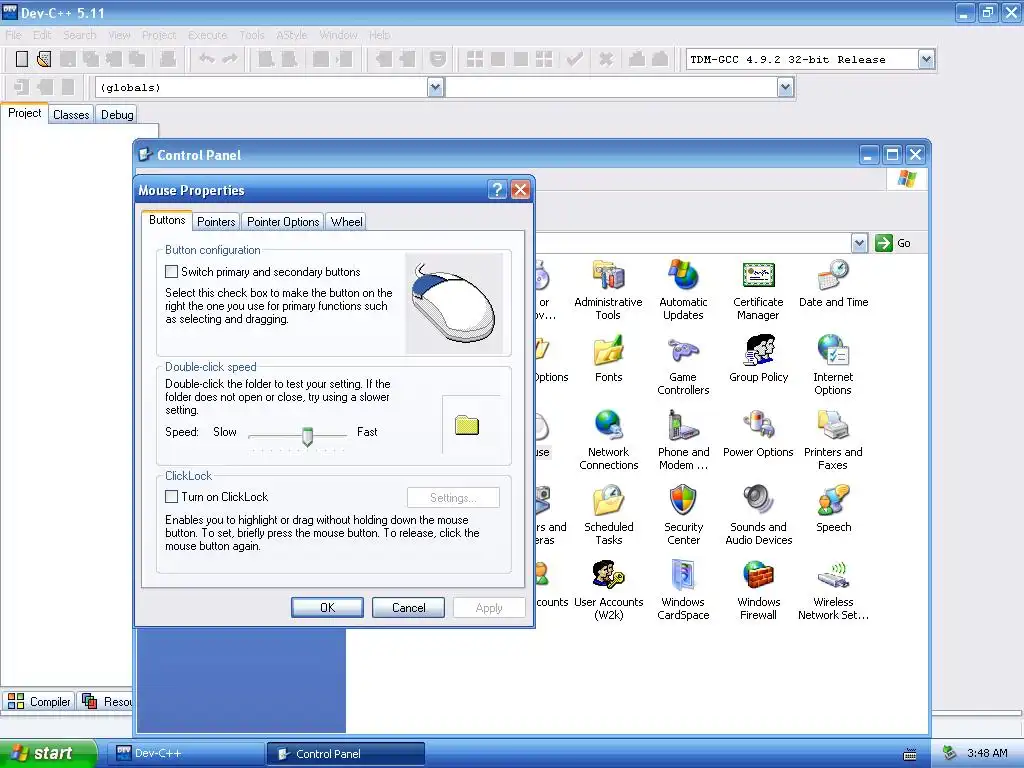Click the ClickLock Settings button

(453, 498)
